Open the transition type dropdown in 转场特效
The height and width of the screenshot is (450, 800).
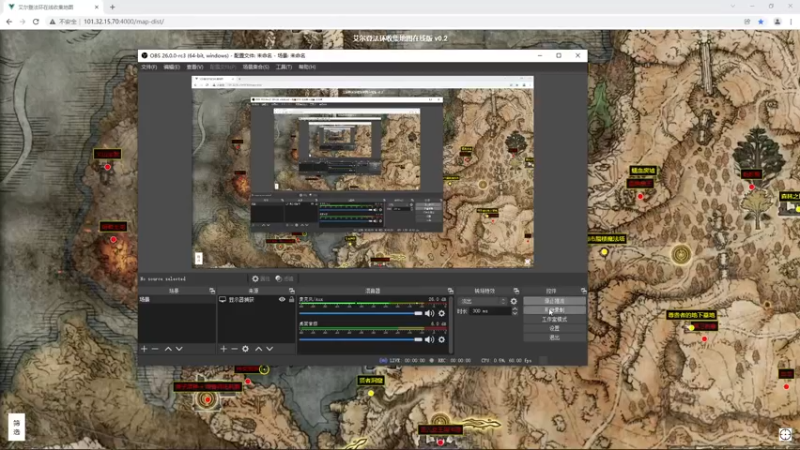point(482,302)
